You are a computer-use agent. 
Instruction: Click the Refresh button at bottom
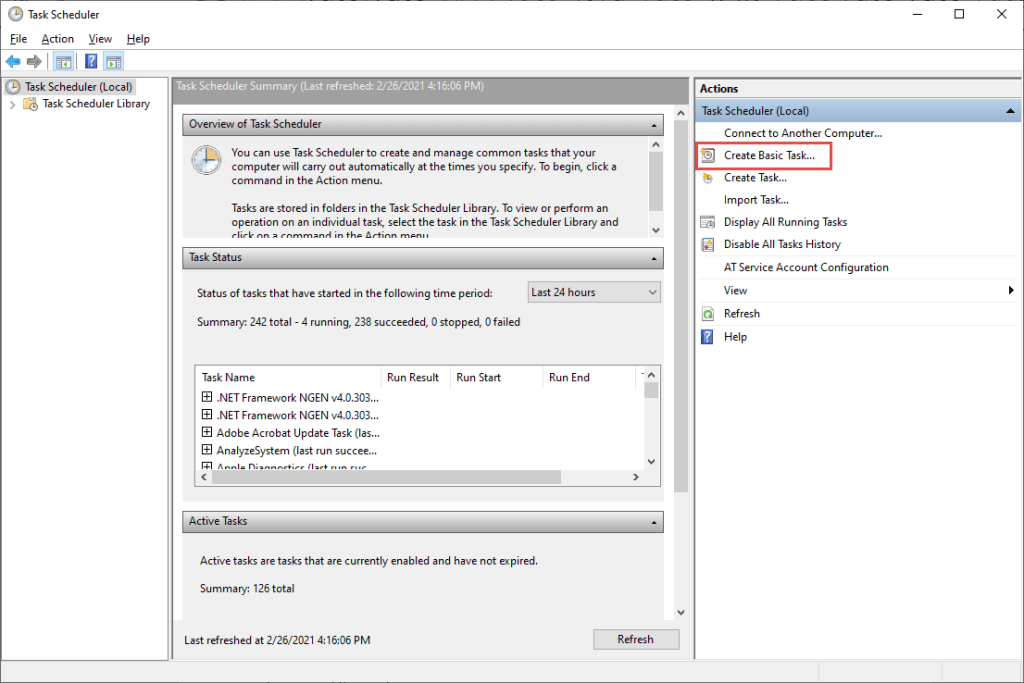635,640
